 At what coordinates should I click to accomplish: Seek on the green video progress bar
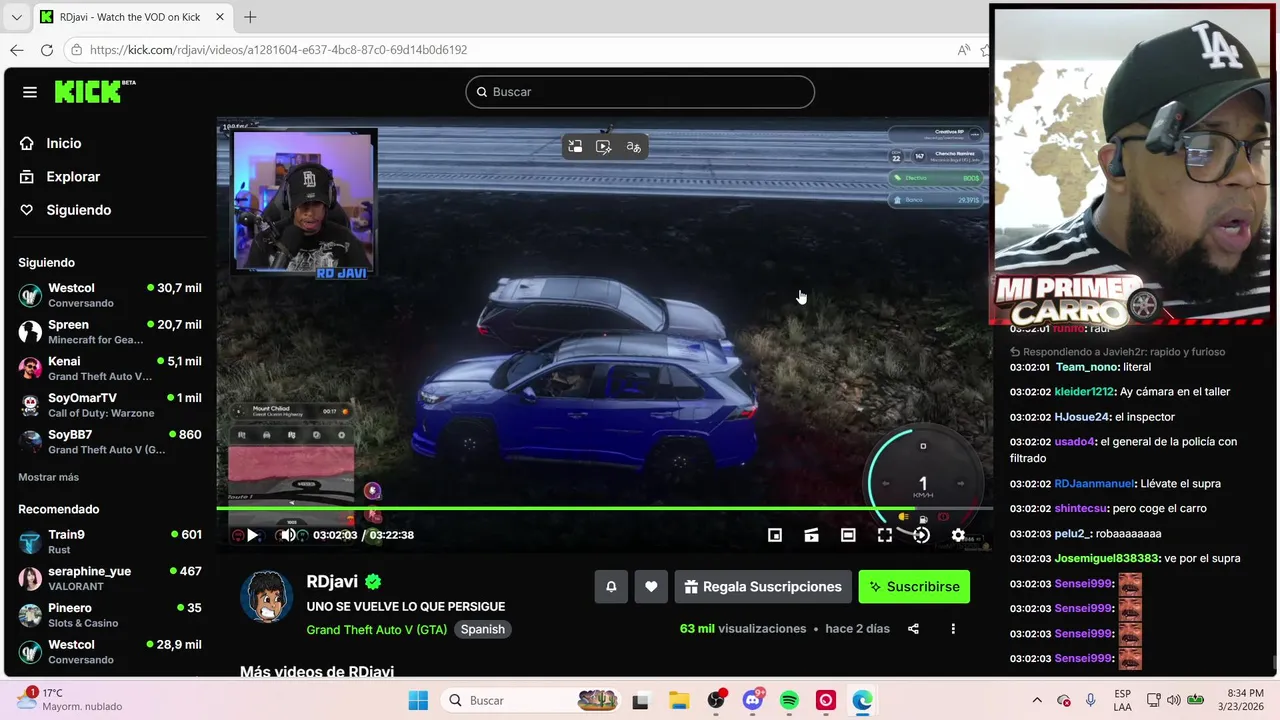603,508
